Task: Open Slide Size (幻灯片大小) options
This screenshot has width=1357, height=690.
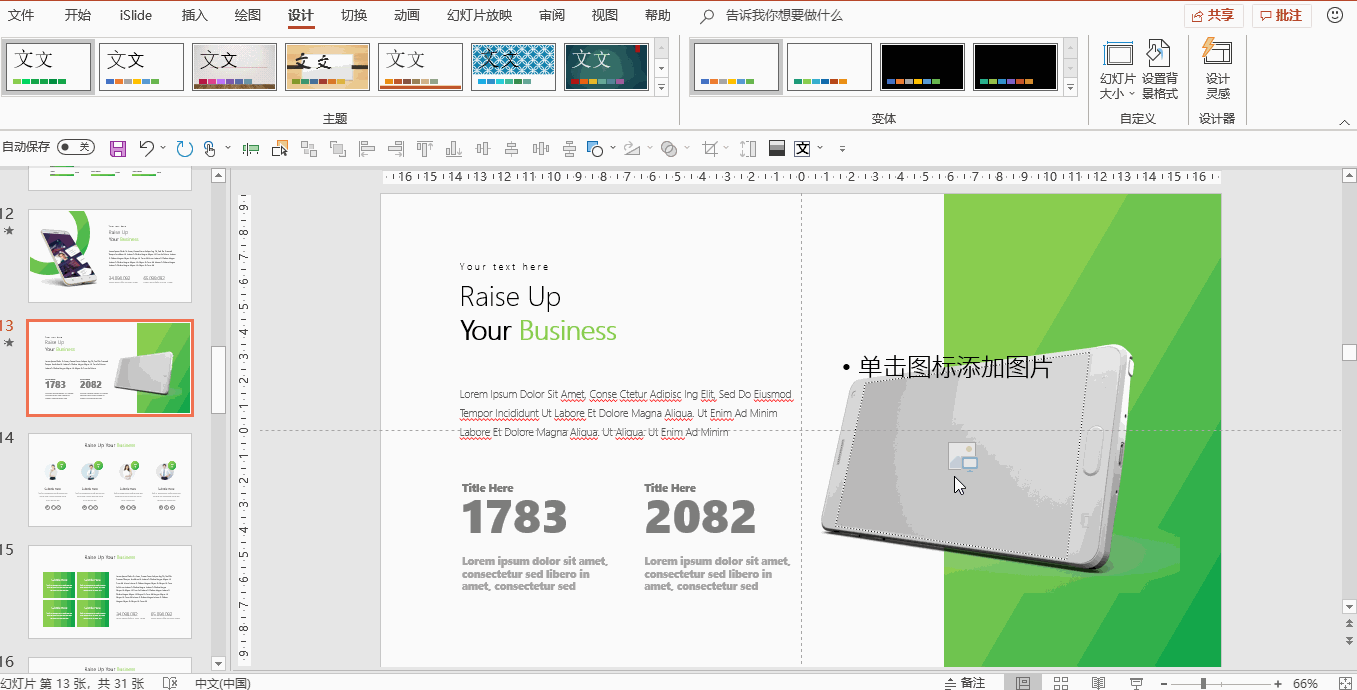Action: tap(1117, 68)
